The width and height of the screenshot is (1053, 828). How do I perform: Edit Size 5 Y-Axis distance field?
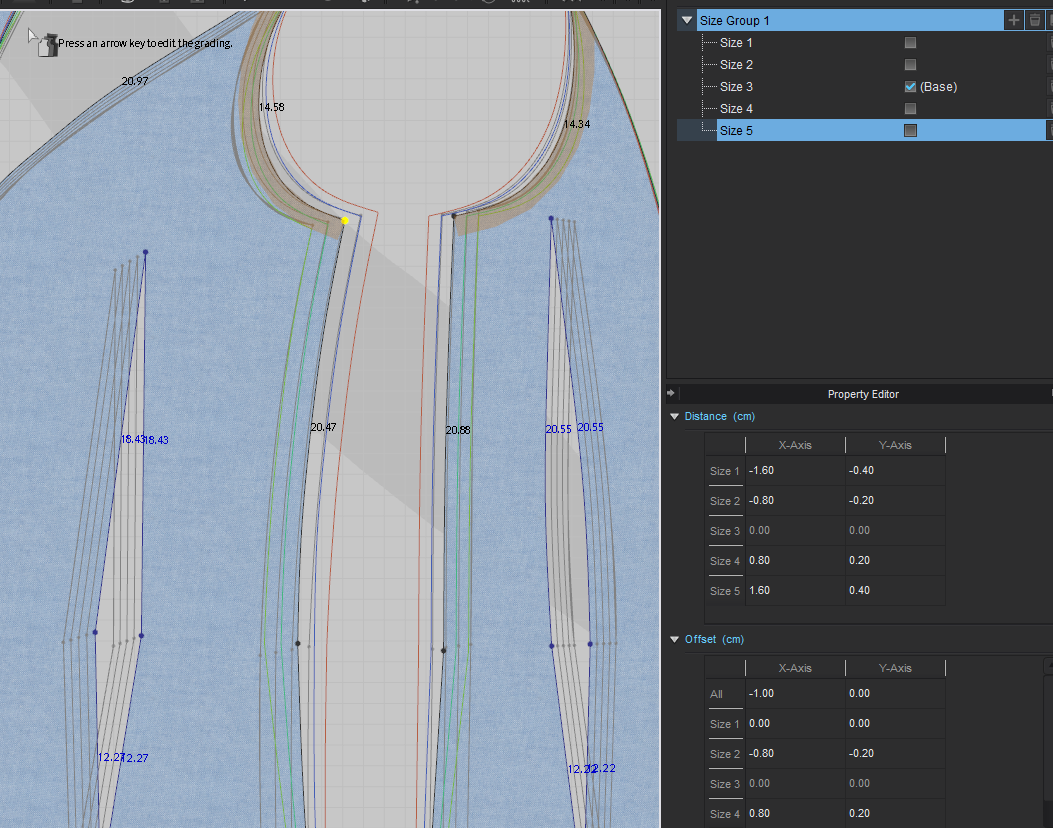click(894, 591)
